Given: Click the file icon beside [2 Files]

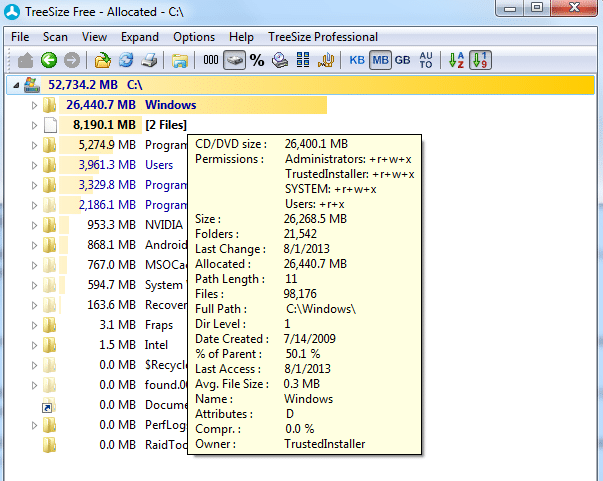Looking at the screenshot, I should (50, 125).
